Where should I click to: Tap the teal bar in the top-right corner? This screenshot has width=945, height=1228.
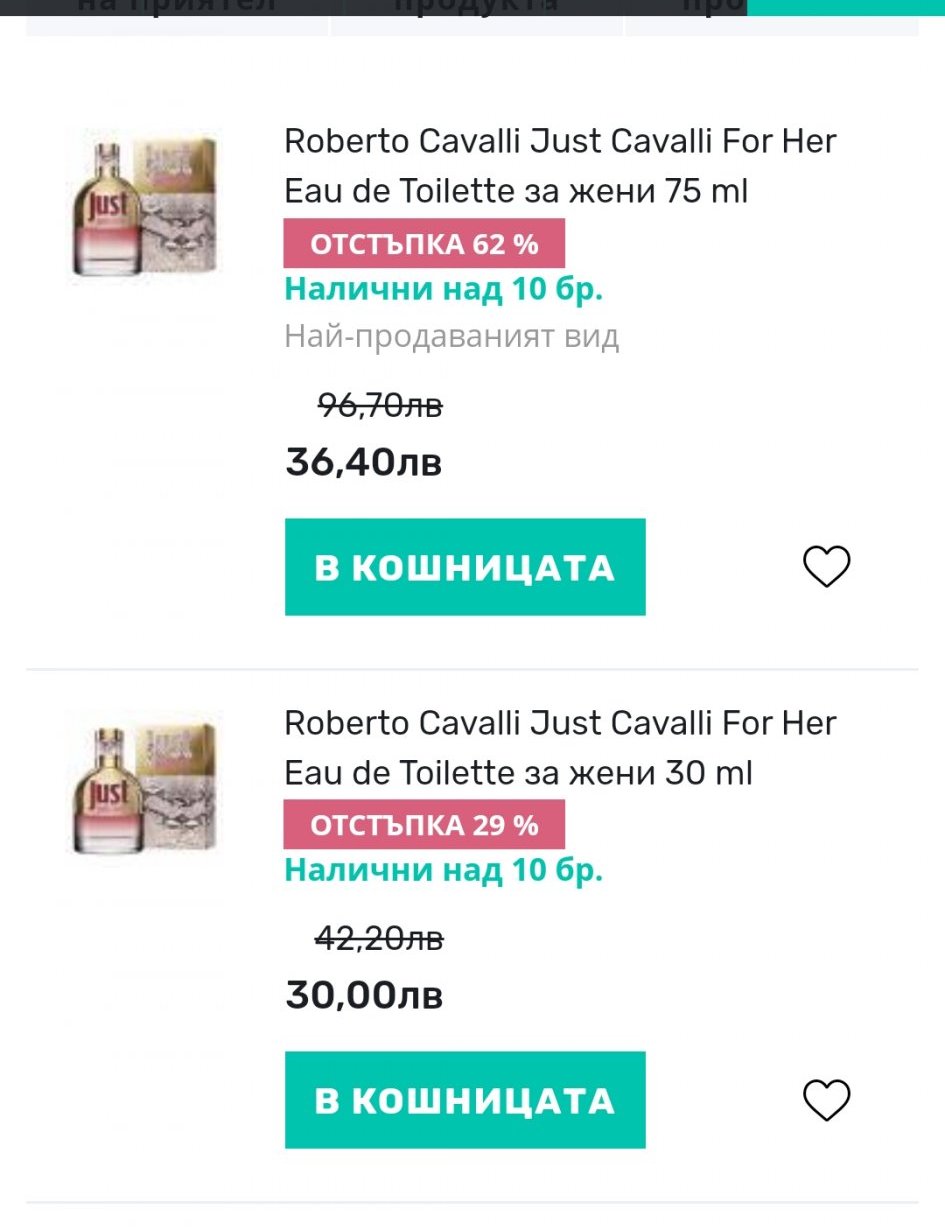845,8
